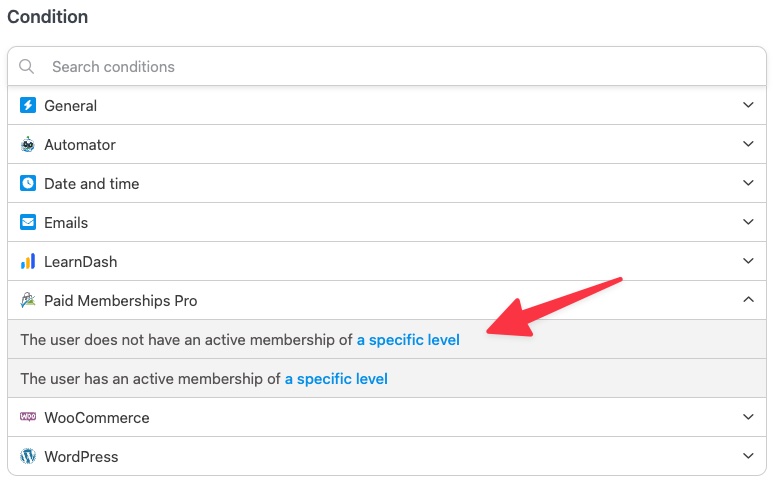Expand the Automator section chevron
Screen dimensions: 779x487
pos(748,144)
